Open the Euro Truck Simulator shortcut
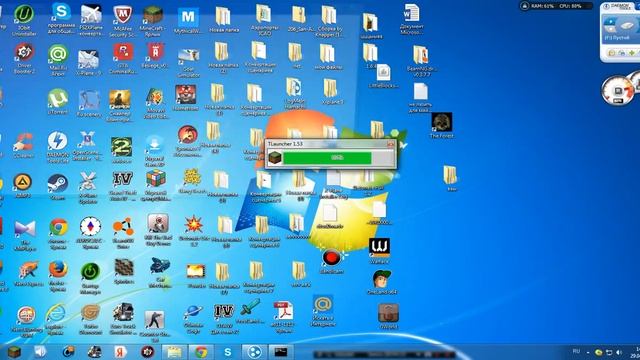Viewport: 640px width, 360px height. 123,313
